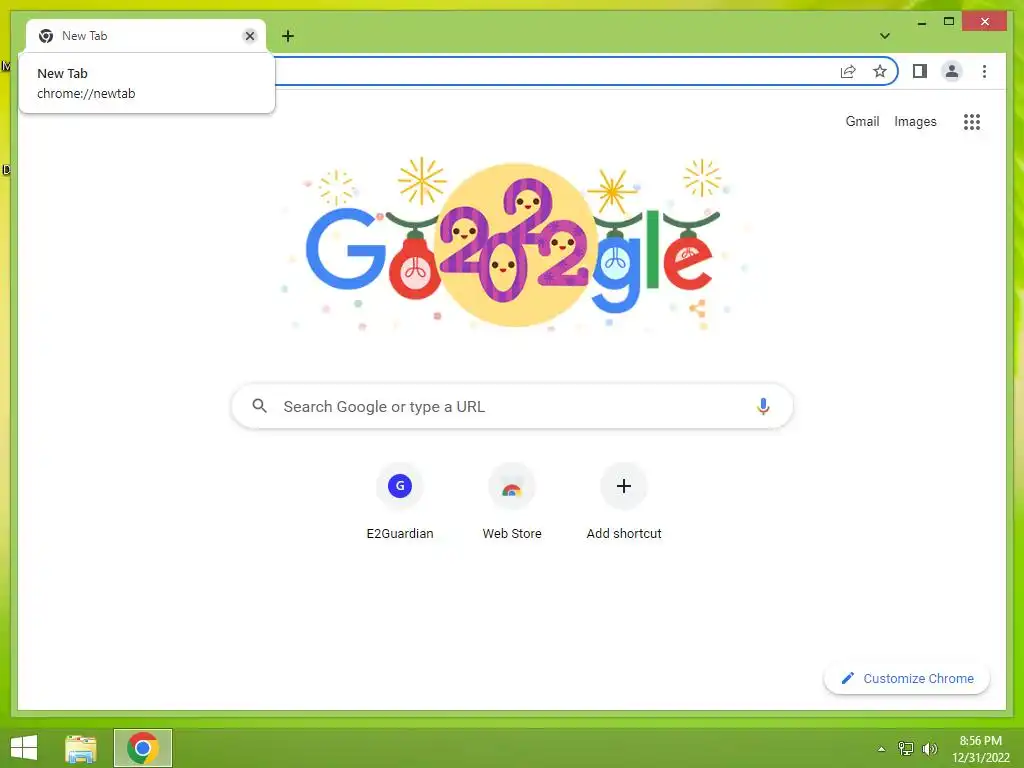The image size is (1024, 768).
Task: Open the Google apps grid
Action: (x=972, y=121)
